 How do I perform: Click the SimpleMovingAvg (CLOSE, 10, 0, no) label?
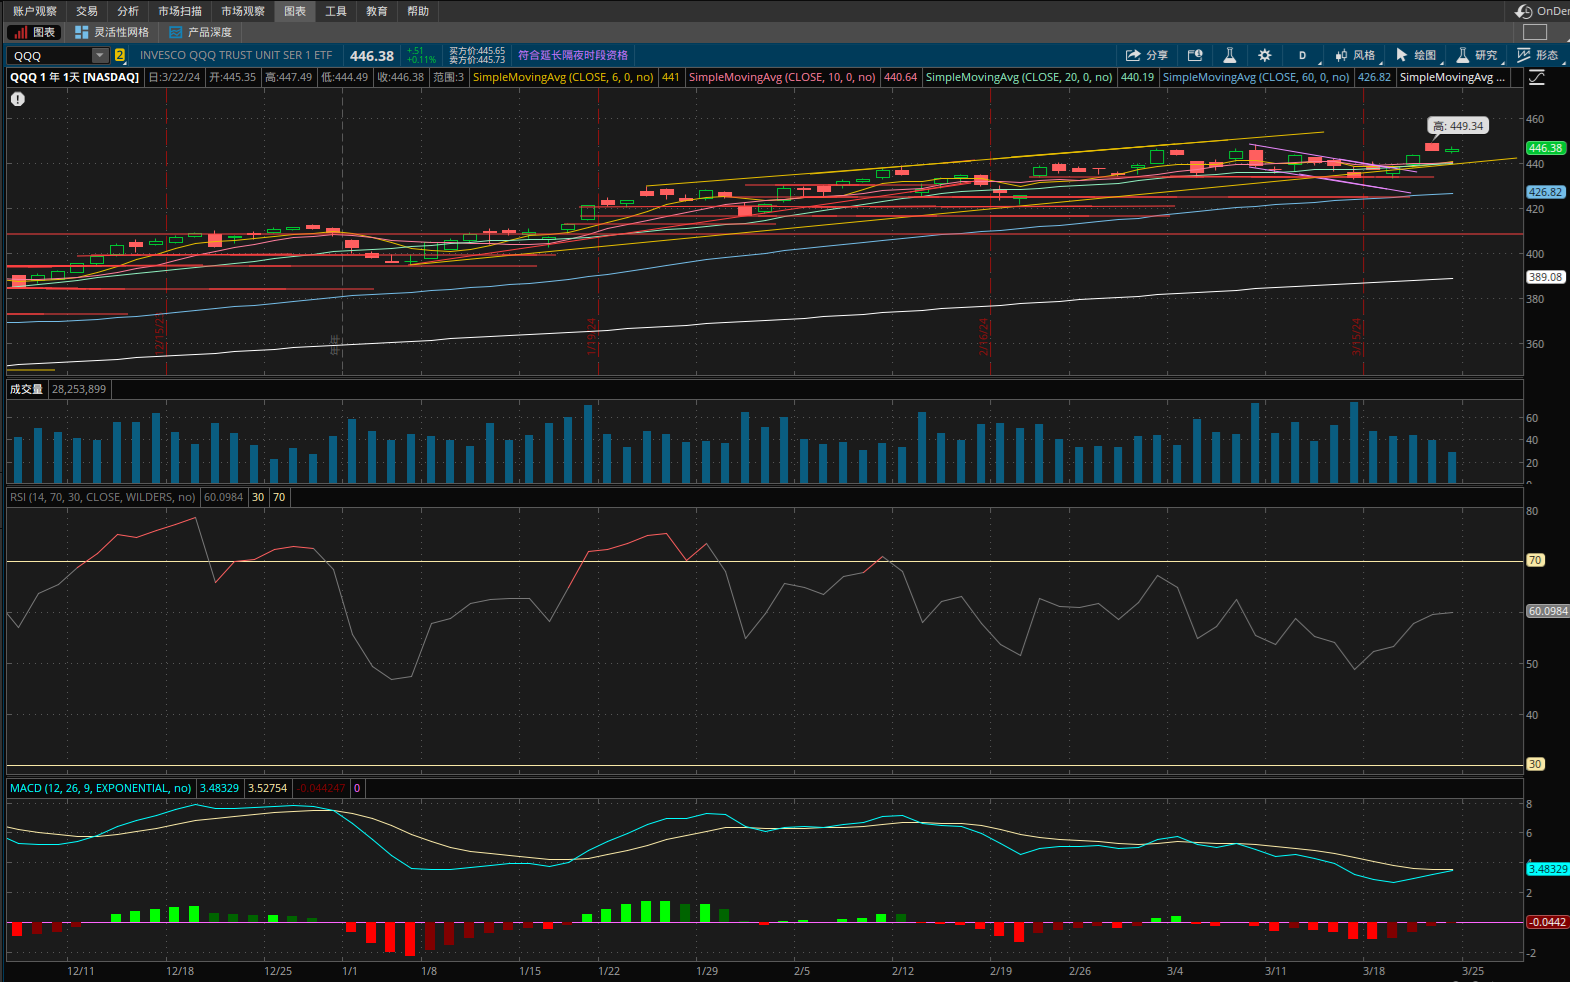pos(782,77)
